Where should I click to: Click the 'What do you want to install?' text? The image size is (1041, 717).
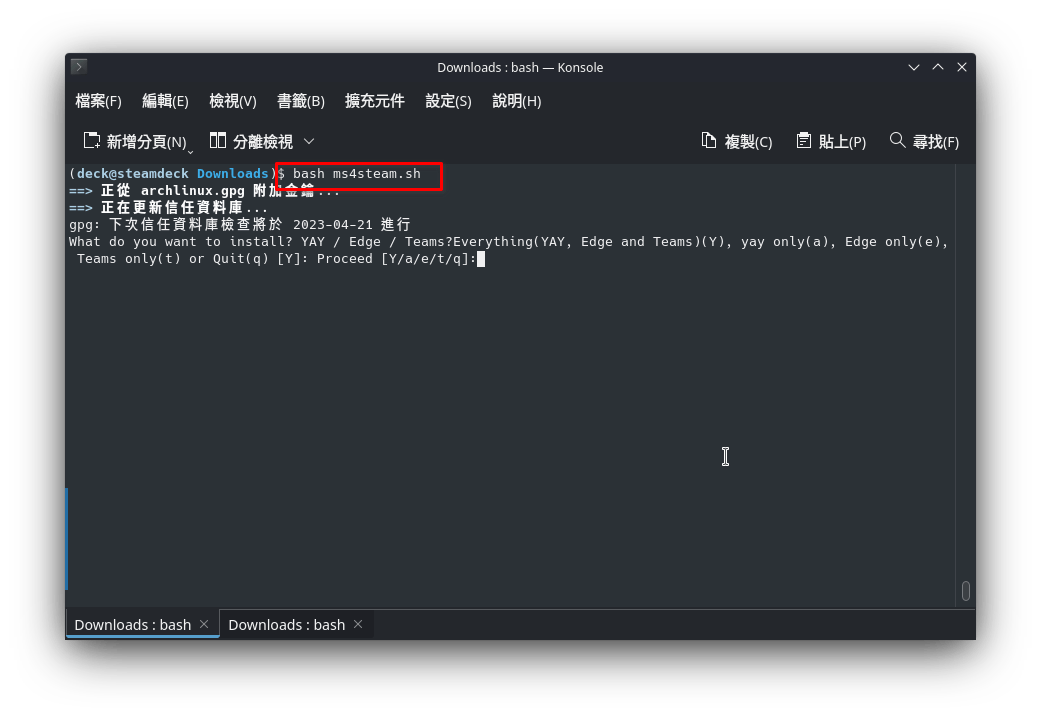[x=181, y=242]
